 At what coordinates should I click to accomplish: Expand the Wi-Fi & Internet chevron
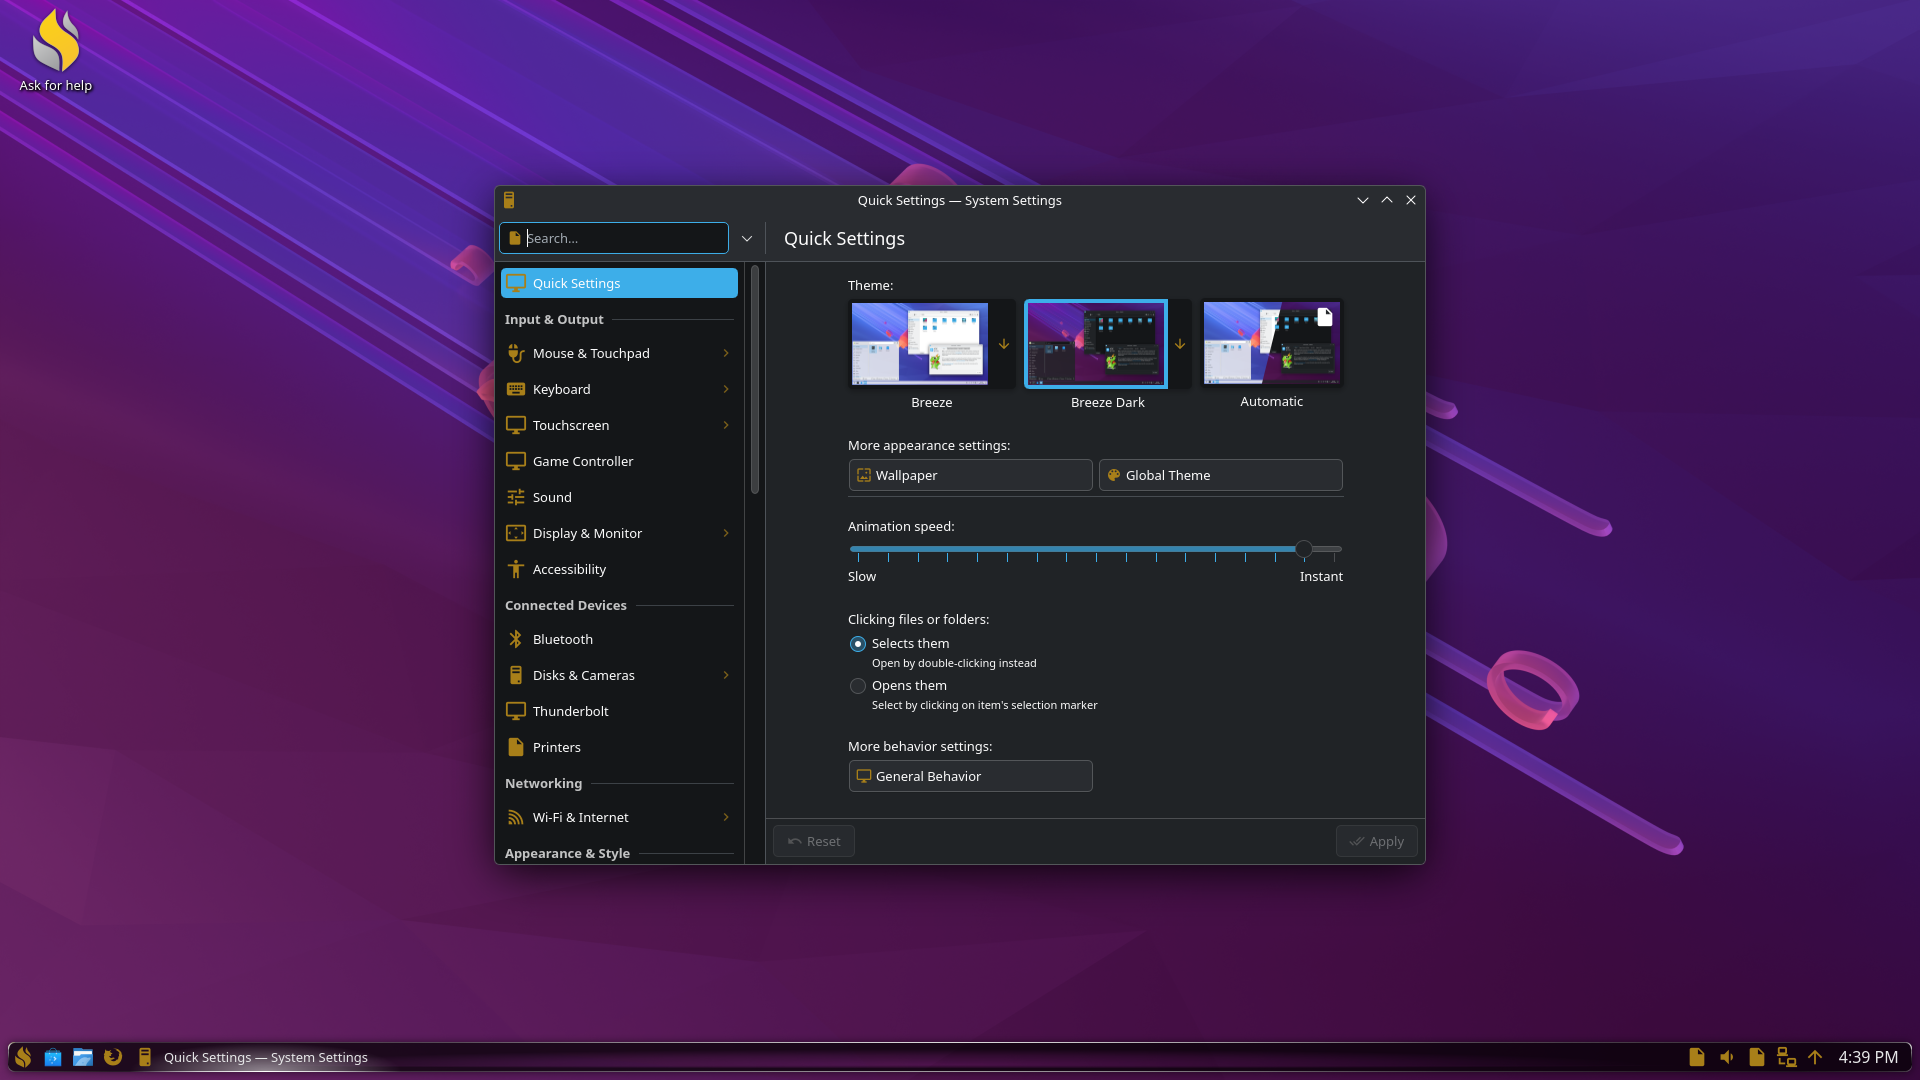point(726,817)
